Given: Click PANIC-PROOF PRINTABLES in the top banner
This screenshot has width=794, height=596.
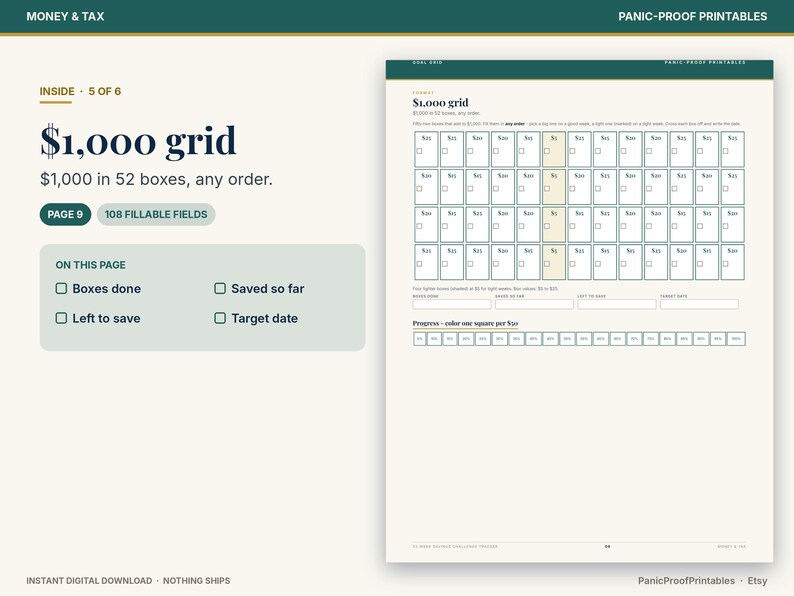Looking at the screenshot, I should point(693,16).
